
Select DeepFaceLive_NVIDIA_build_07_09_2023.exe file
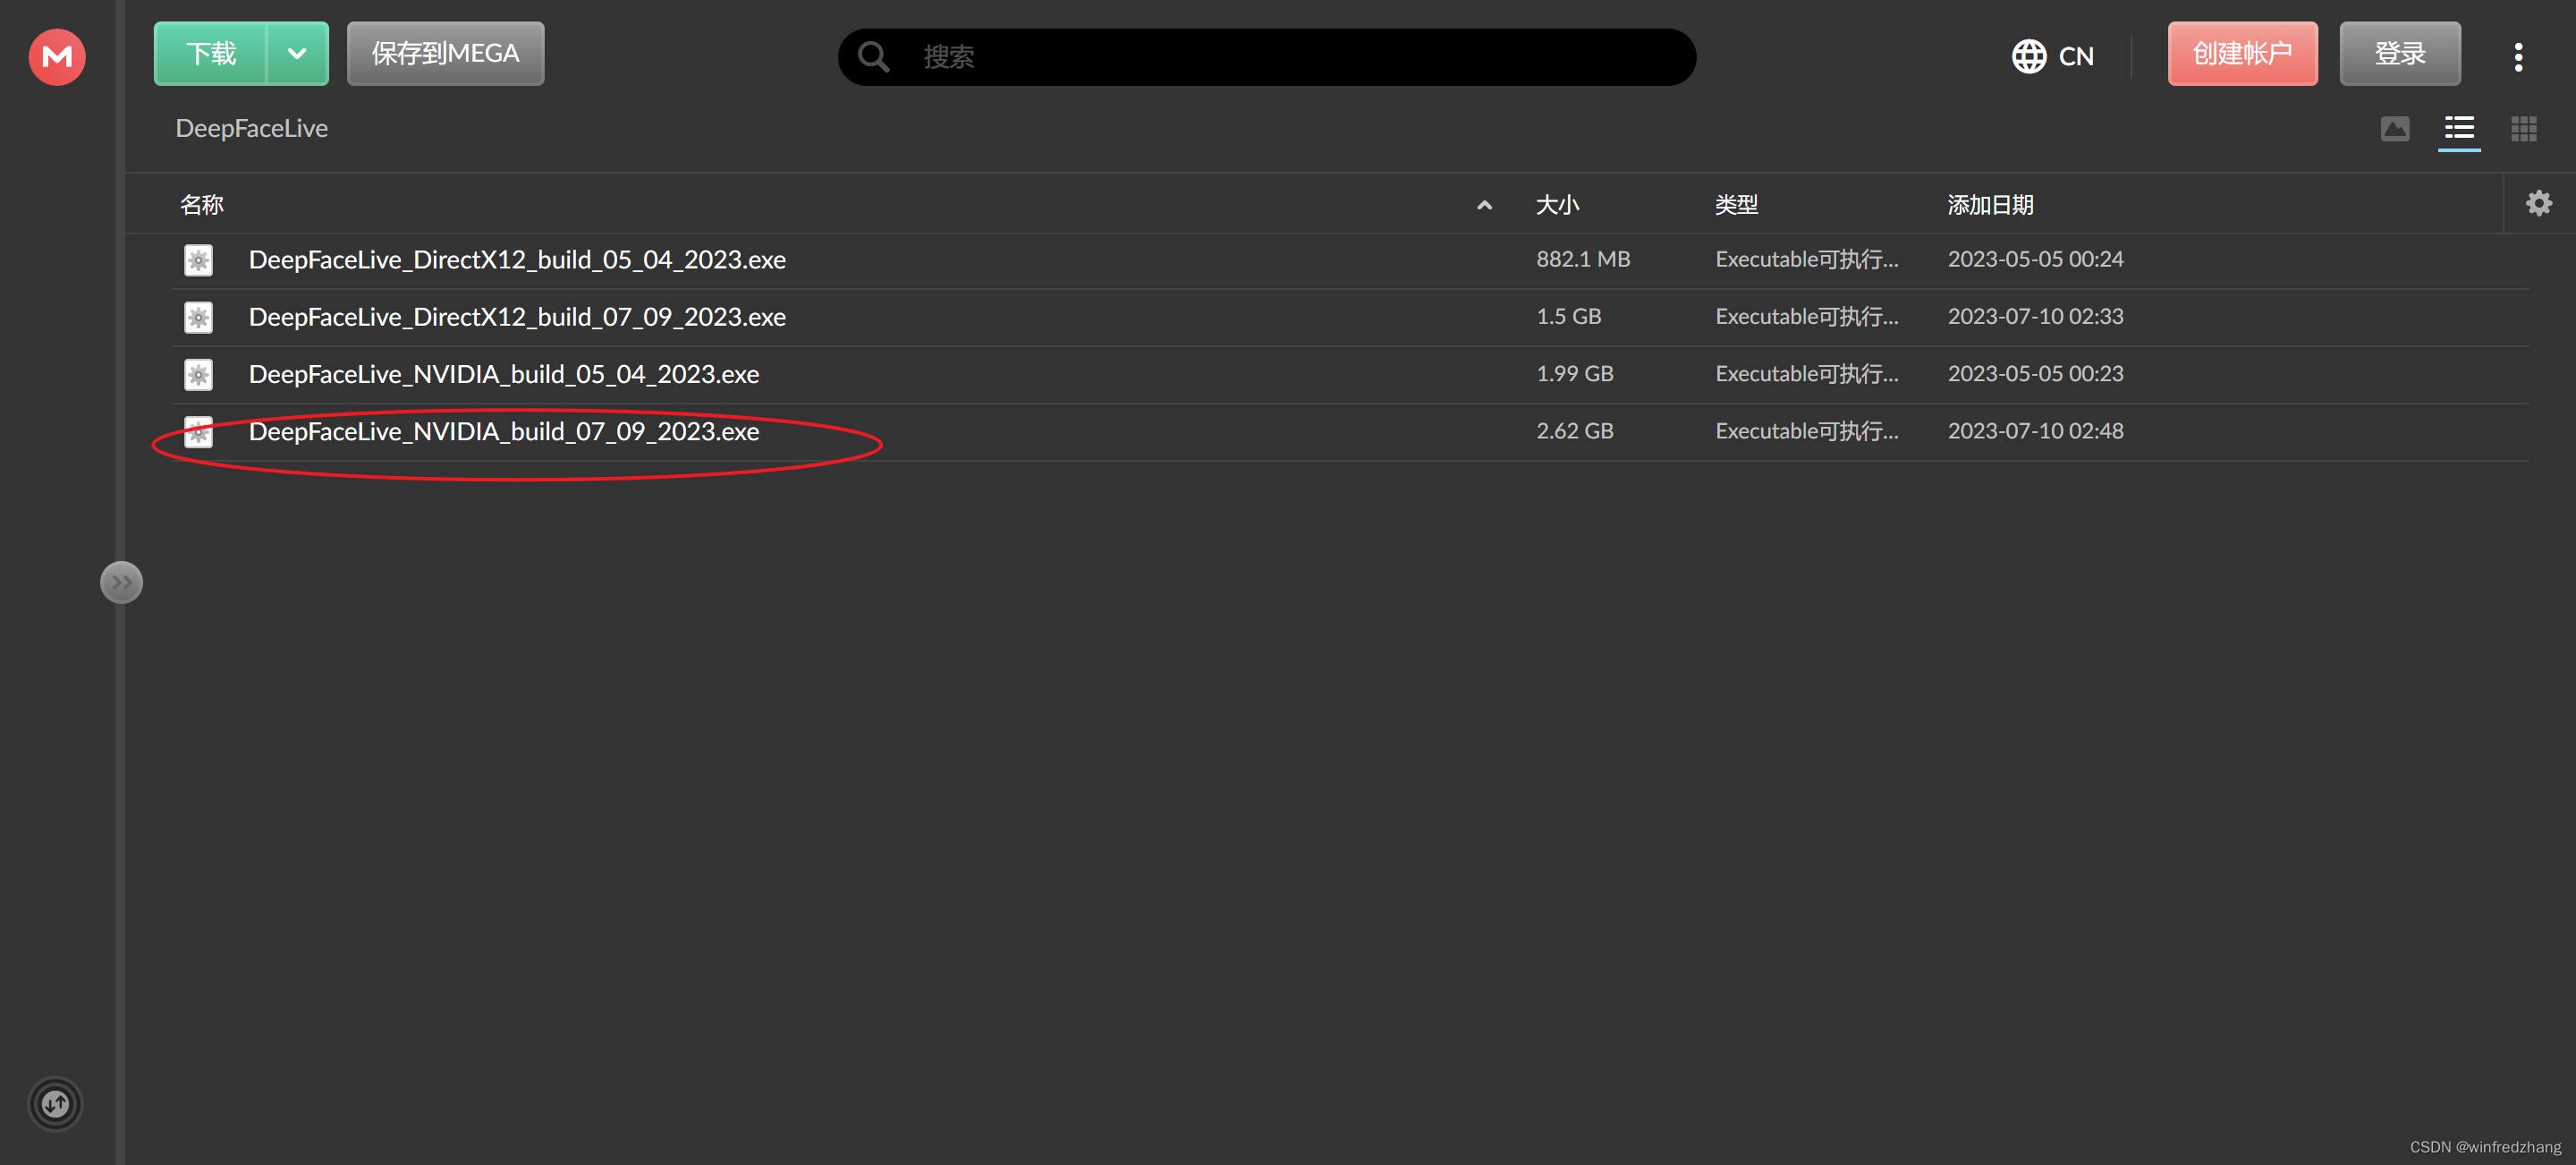coord(1350,432)
